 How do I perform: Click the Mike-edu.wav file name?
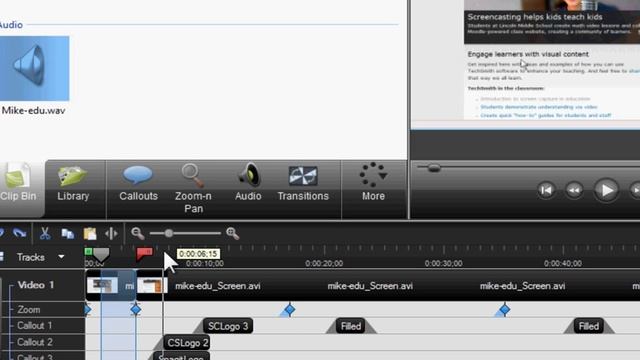pos(33,111)
